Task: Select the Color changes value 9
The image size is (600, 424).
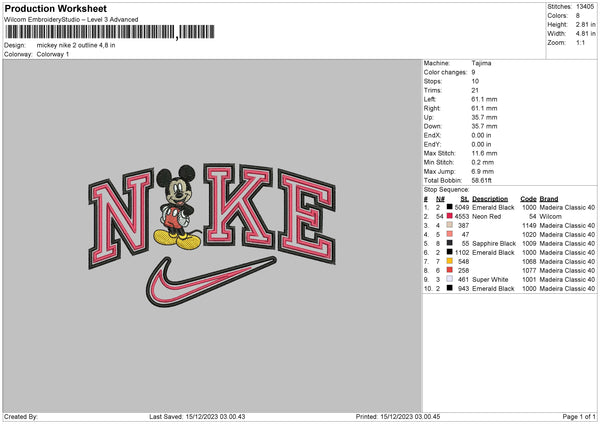Action: point(473,72)
